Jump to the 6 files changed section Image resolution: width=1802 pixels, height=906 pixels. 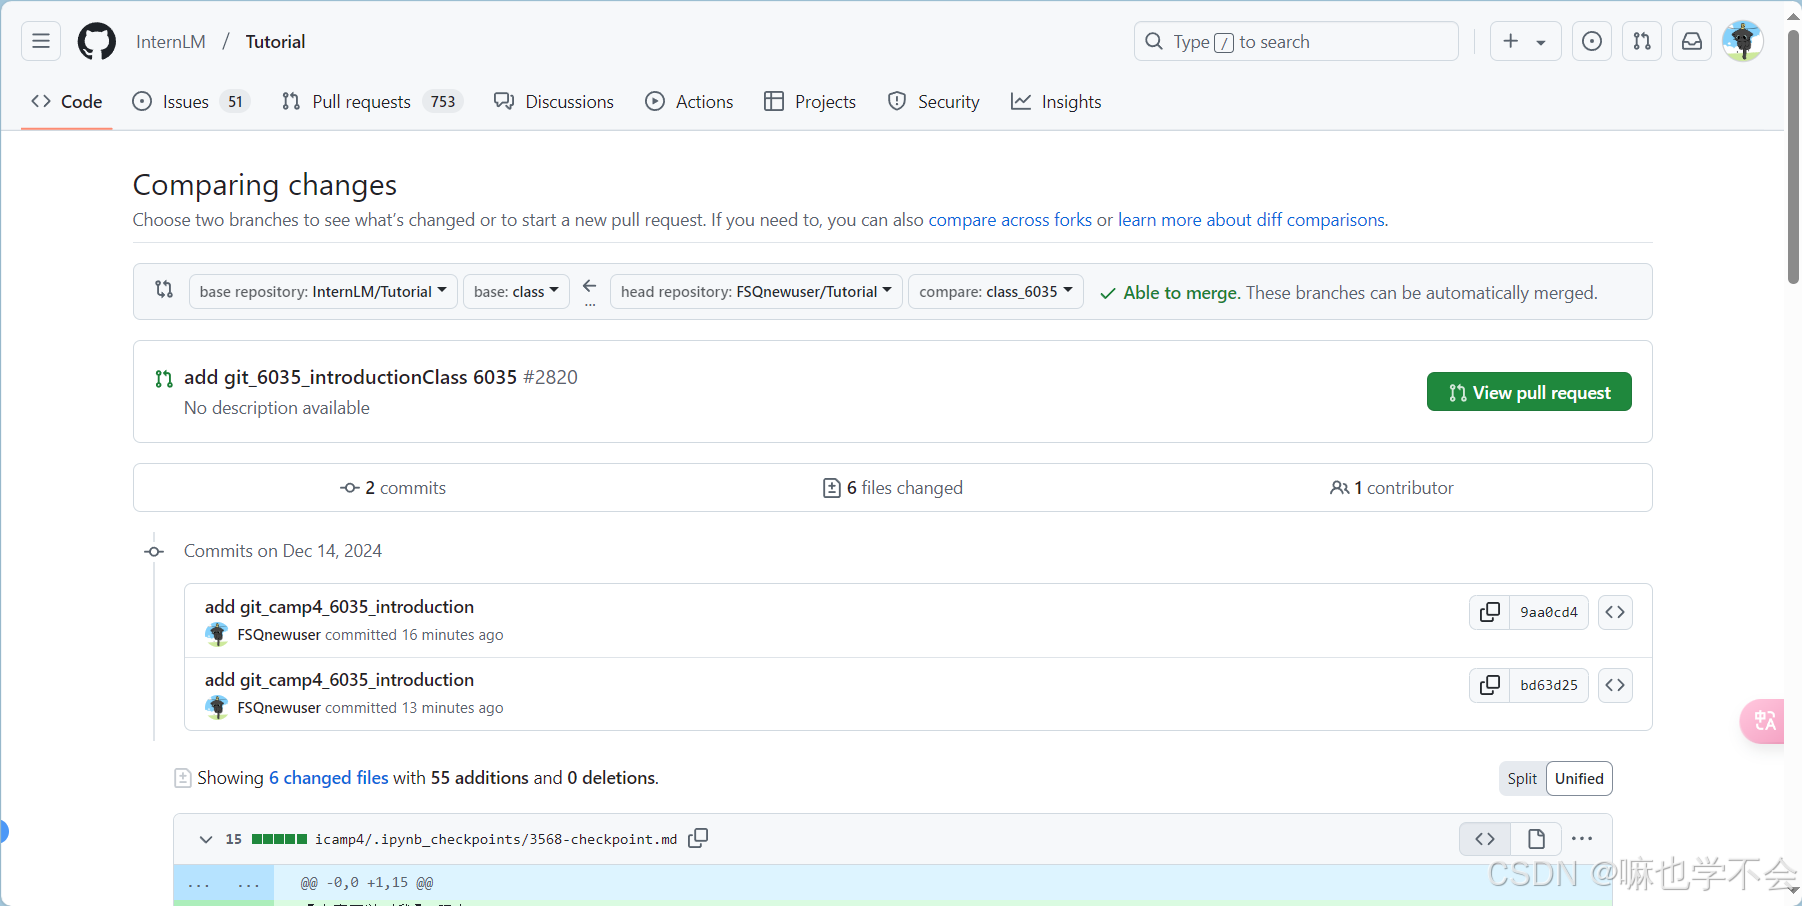tap(892, 488)
